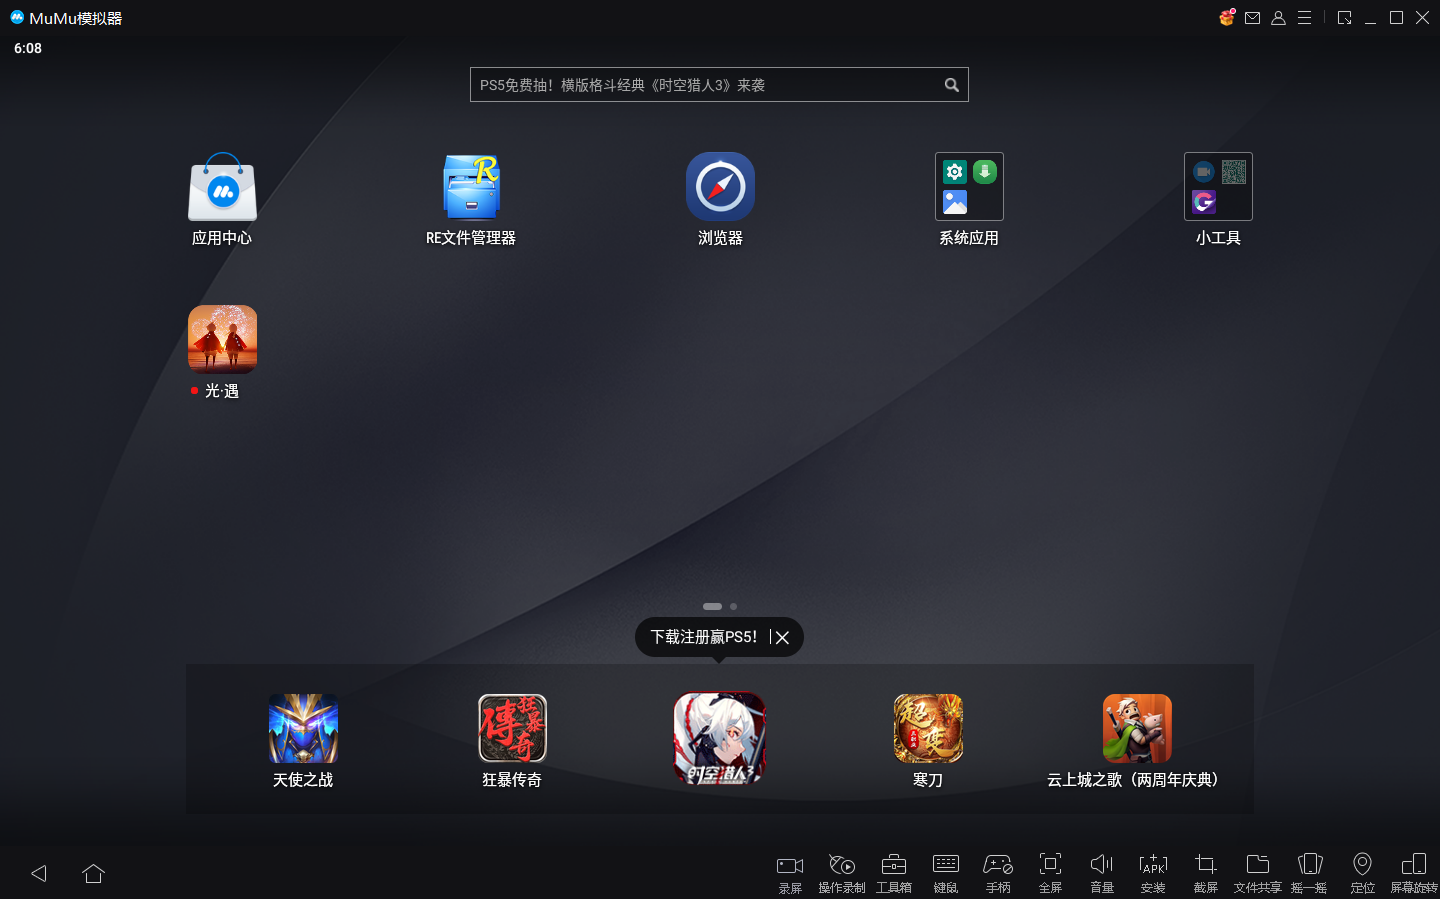
Task: Take a screenshot with 截屏
Action: click(1206, 873)
